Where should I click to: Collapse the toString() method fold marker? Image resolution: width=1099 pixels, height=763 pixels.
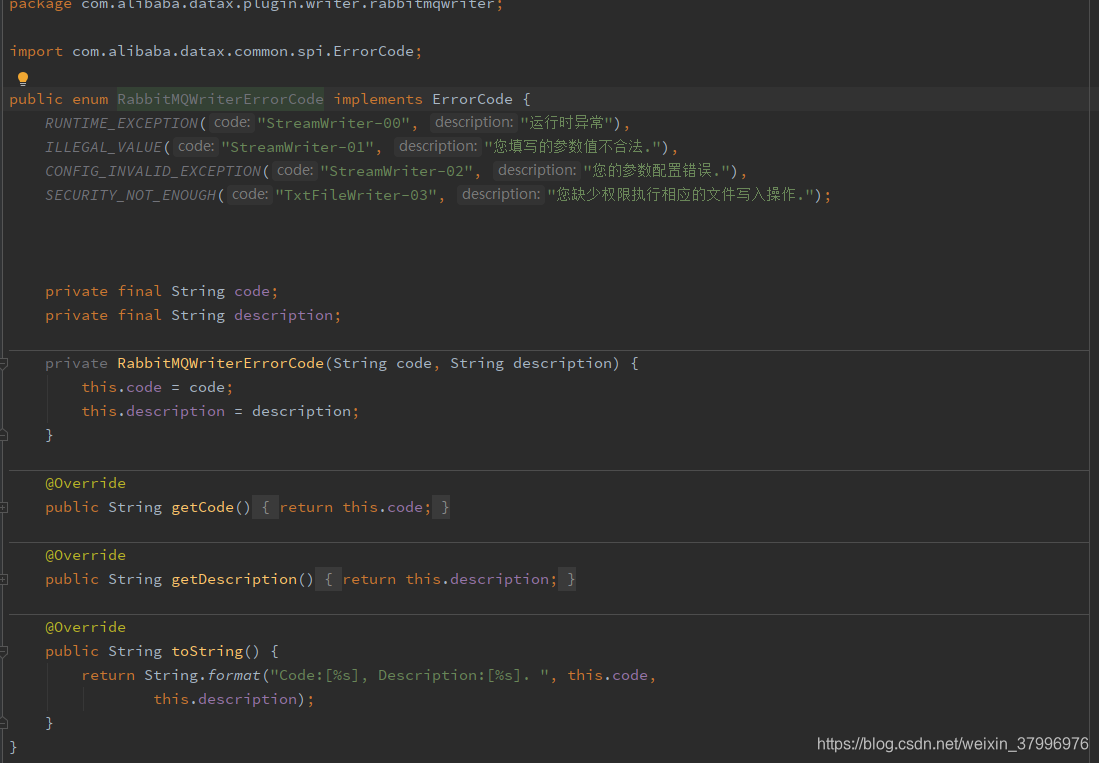tap(4, 652)
